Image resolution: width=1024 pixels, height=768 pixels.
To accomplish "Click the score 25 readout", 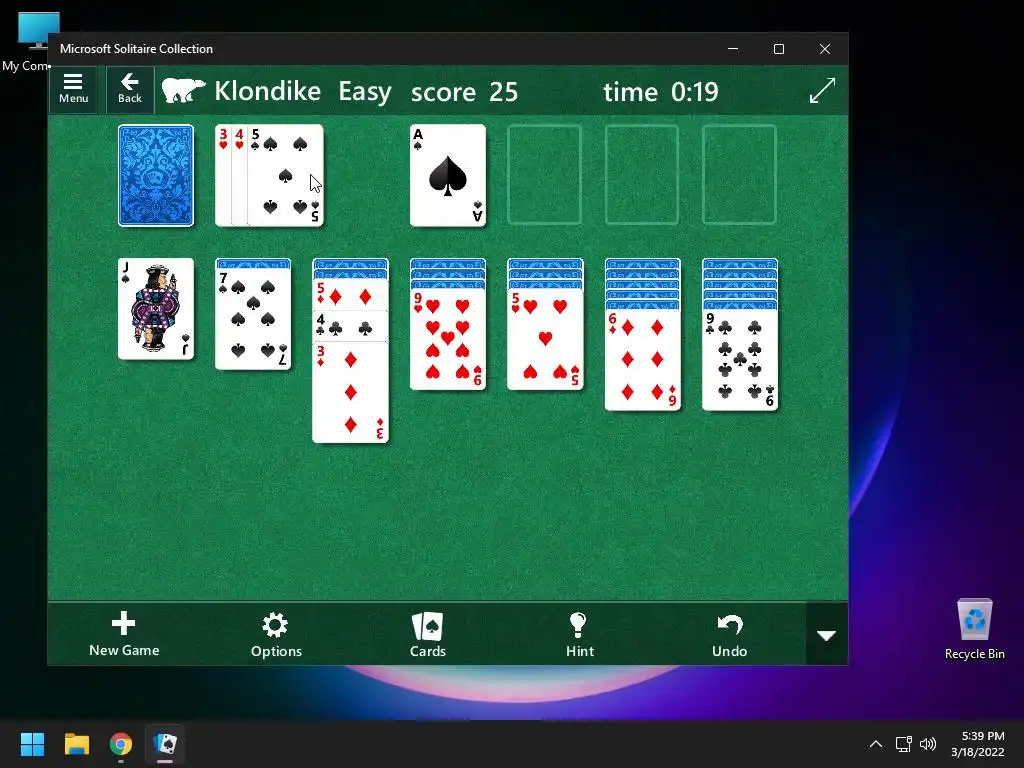I will (464, 92).
